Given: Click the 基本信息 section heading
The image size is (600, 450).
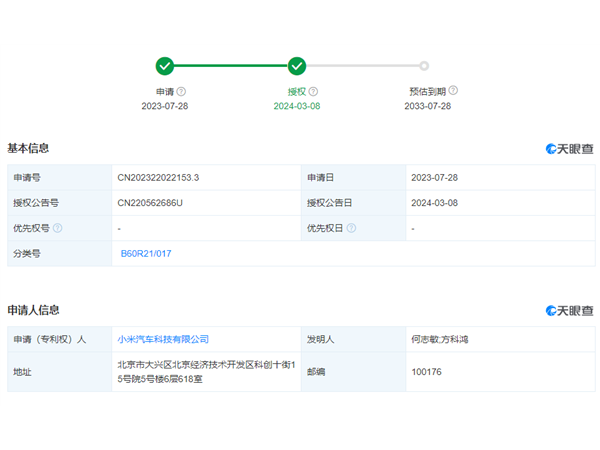Looking at the screenshot, I should (28, 149).
